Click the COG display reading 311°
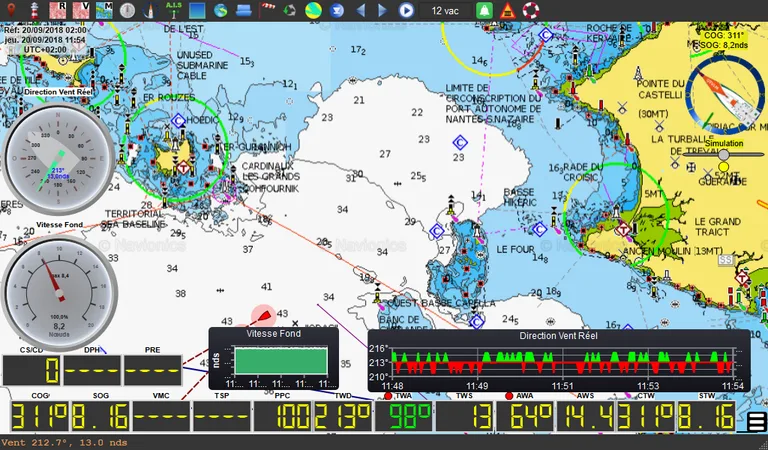This screenshot has width=768, height=450. (x=41, y=417)
